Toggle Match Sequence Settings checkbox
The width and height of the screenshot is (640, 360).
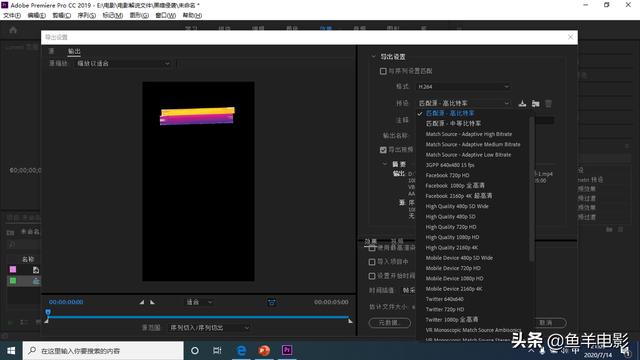[383, 71]
